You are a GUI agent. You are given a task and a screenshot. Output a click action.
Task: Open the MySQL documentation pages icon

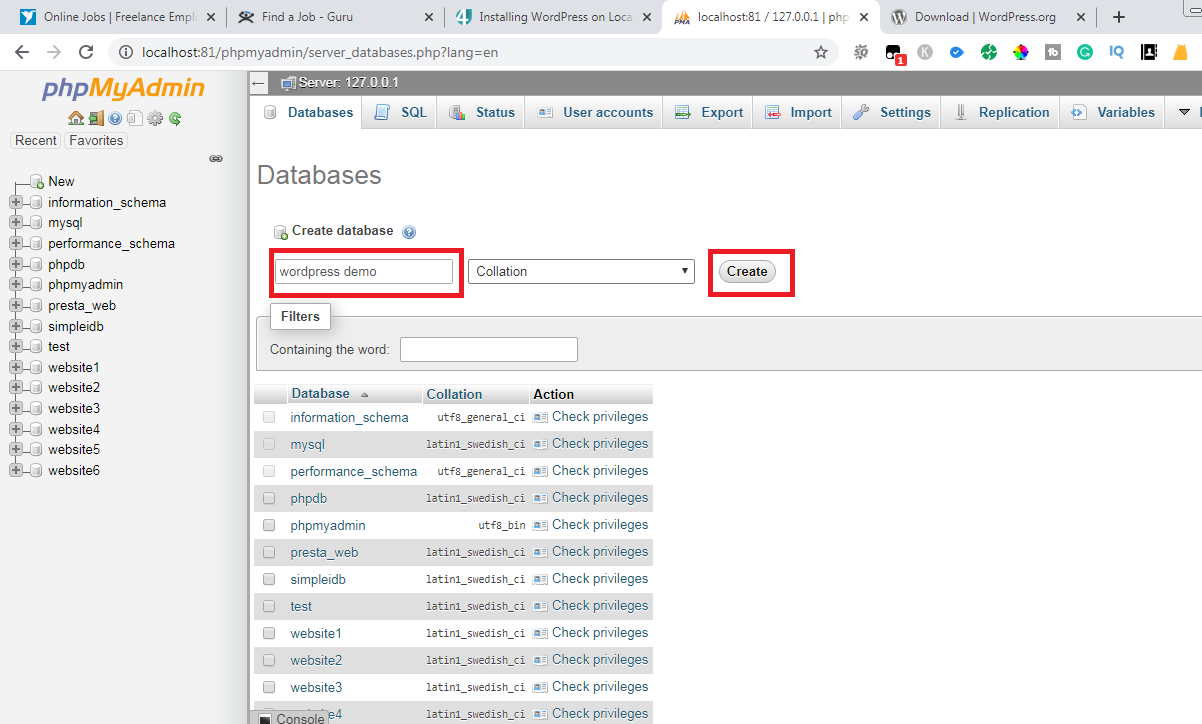(134, 118)
